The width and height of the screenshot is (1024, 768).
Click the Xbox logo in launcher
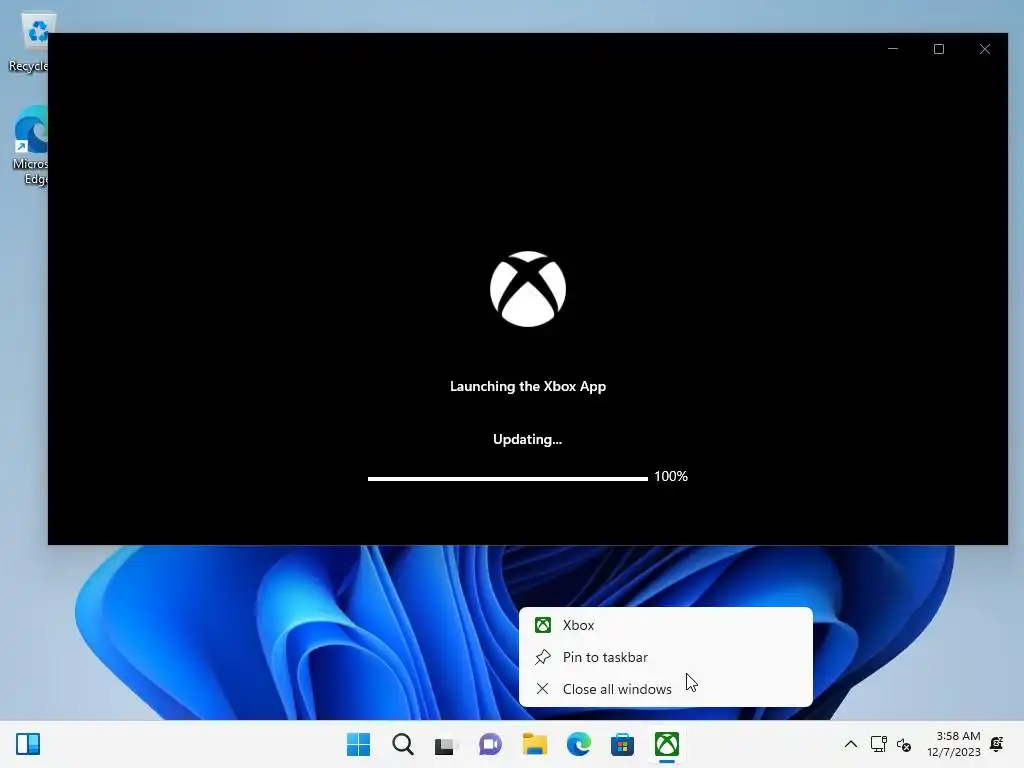[528, 289]
